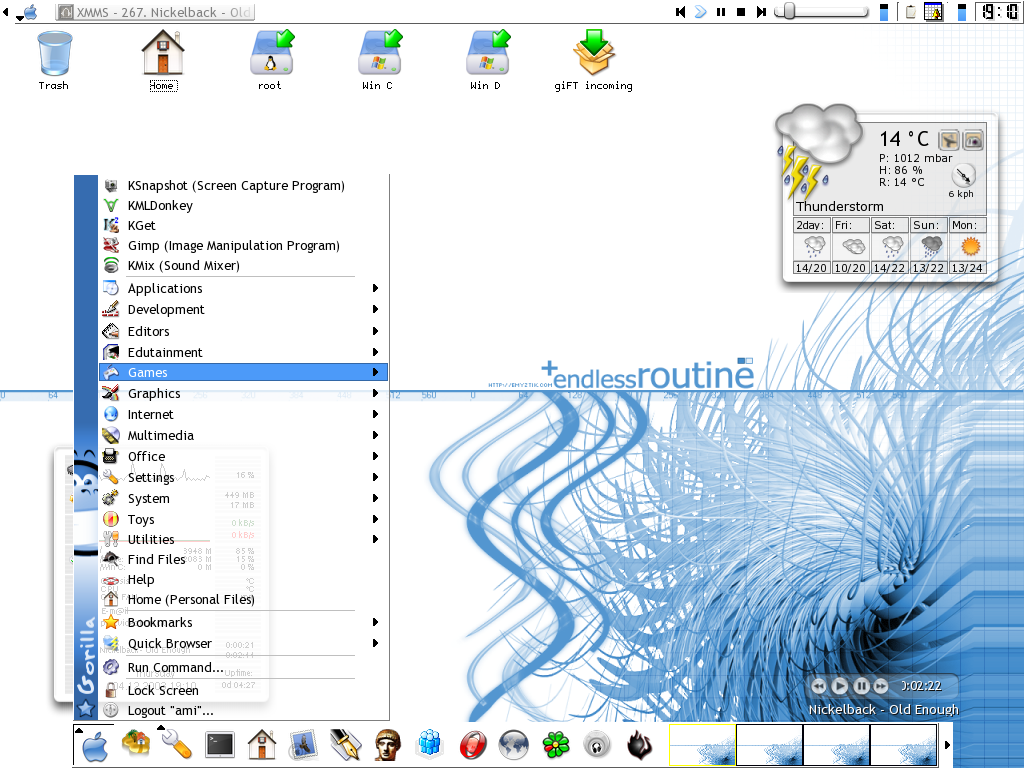Expand the Quick Browser submenu

click(x=243, y=643)
